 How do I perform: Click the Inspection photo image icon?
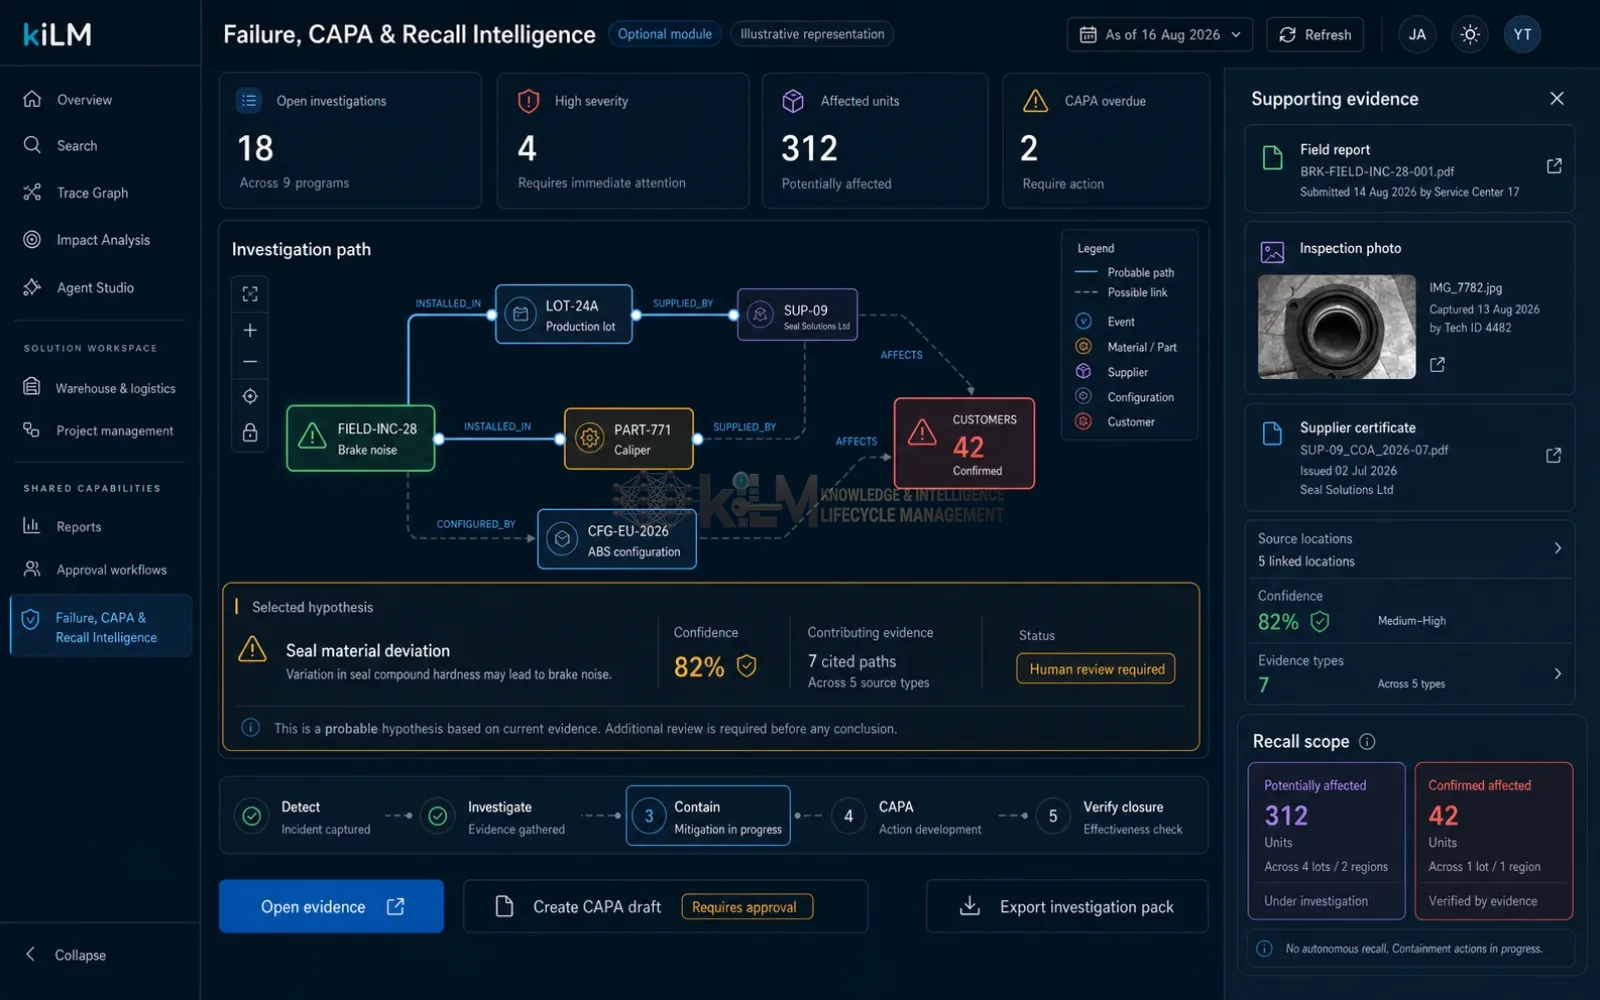click(1272, 252)
